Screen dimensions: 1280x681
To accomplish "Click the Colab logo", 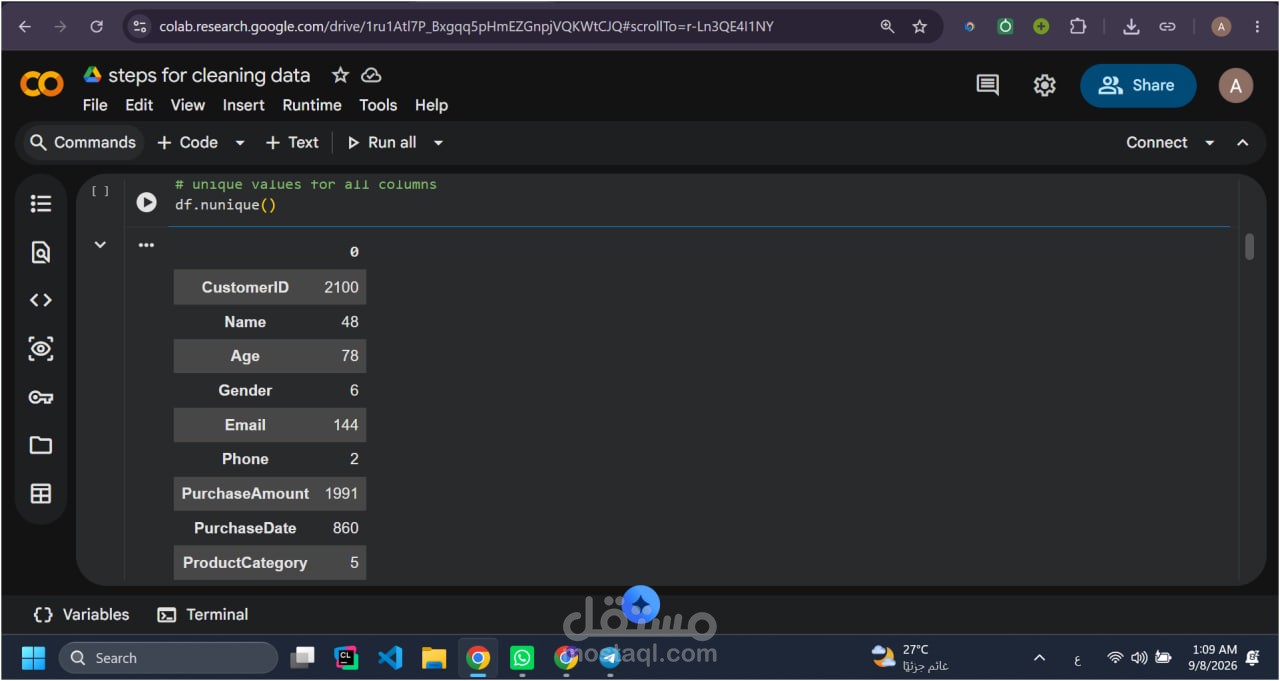I will 42,85.
